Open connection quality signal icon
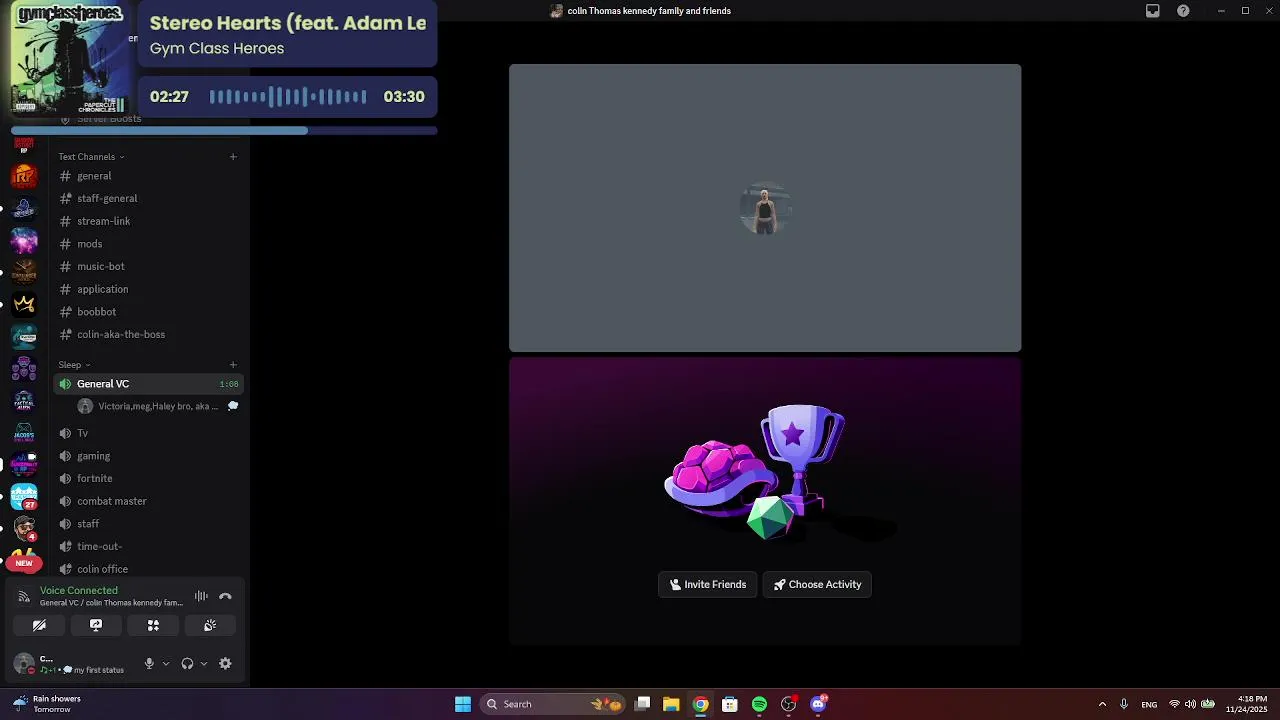Viewport: 1280px width, 720px height. (24, 596)
